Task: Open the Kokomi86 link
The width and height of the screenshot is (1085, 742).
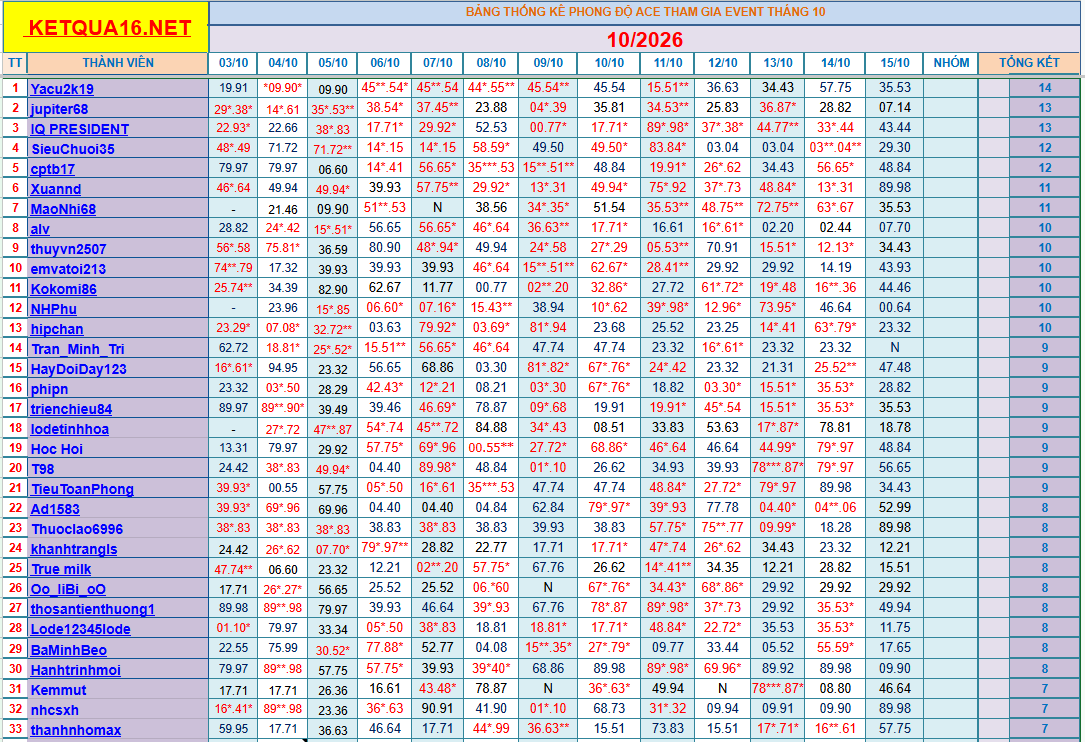Action: click(64, 289)
